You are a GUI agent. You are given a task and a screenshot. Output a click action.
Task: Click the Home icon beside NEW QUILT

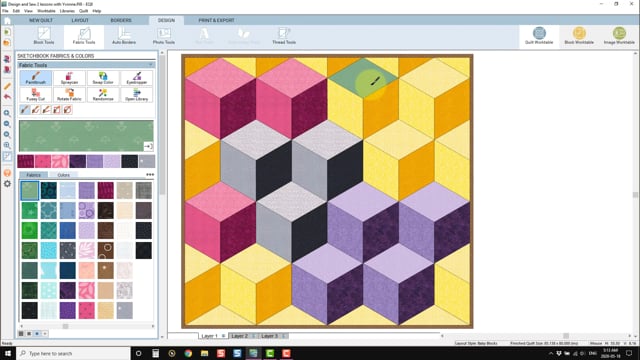[7, 20]
